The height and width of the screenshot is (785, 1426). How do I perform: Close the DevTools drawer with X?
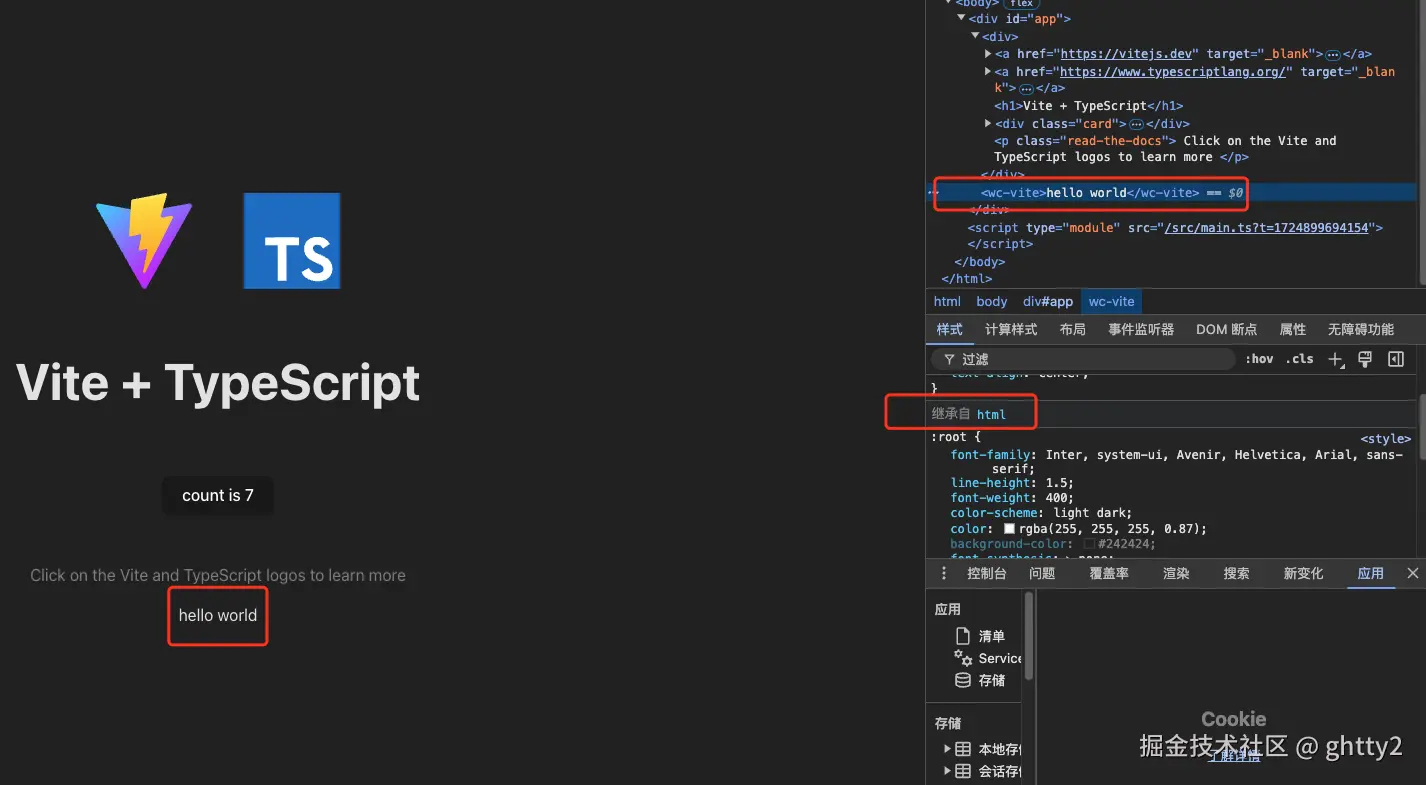(x=1413, y=573)
